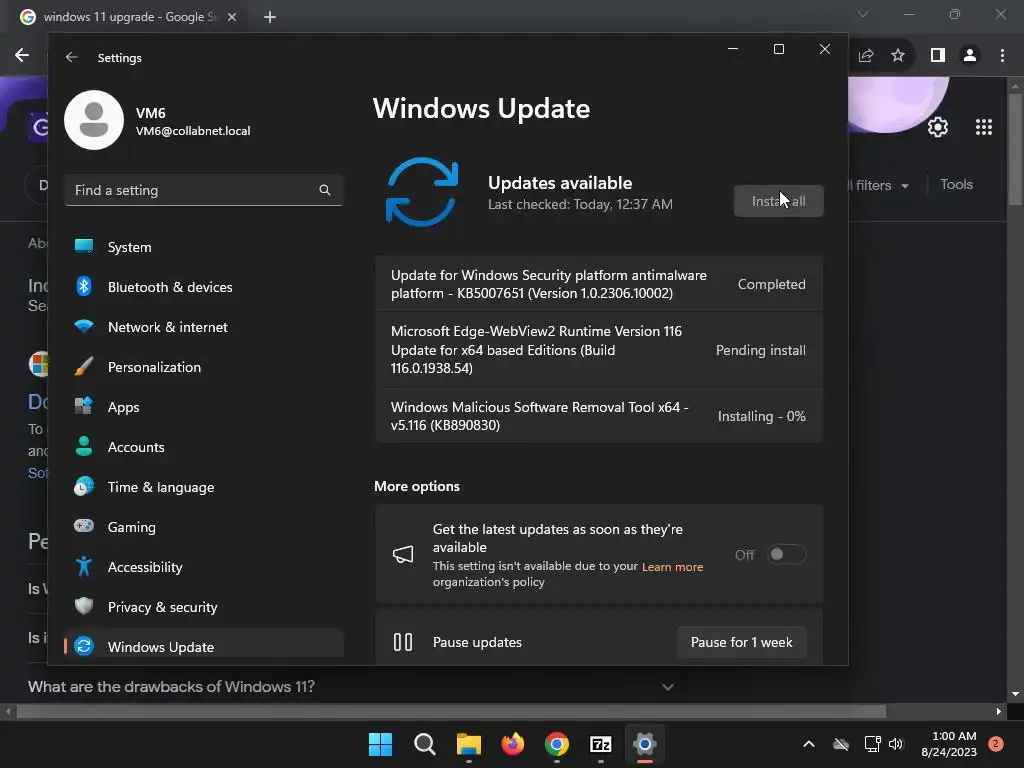Click the Pause updates icon

pyautogui.click(x=403, y=642)
